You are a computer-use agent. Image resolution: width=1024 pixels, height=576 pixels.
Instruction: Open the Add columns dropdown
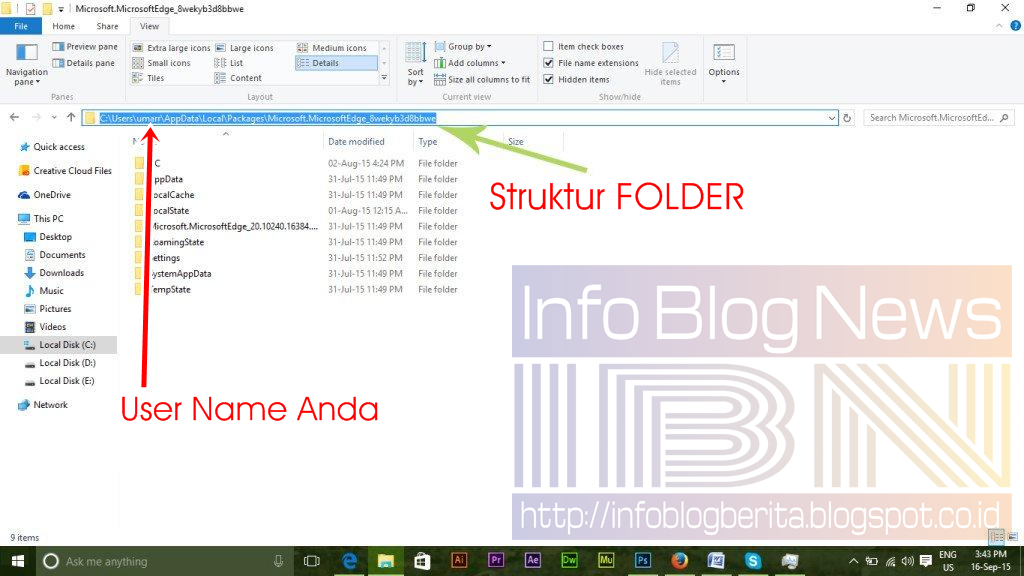(470, 63)
